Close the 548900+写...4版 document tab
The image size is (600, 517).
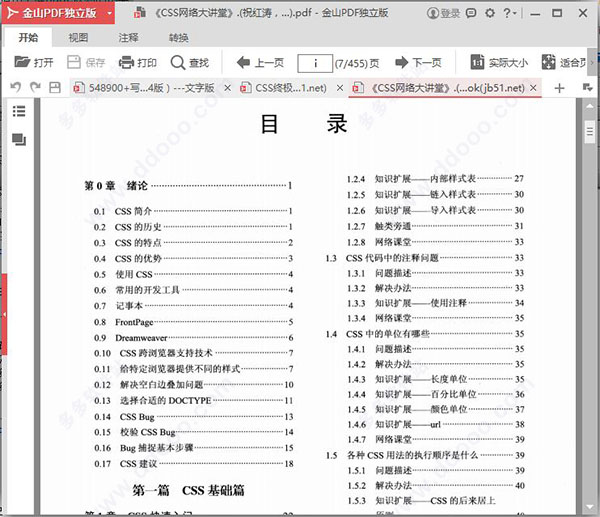pyautogui.click(x=227, y=88)
